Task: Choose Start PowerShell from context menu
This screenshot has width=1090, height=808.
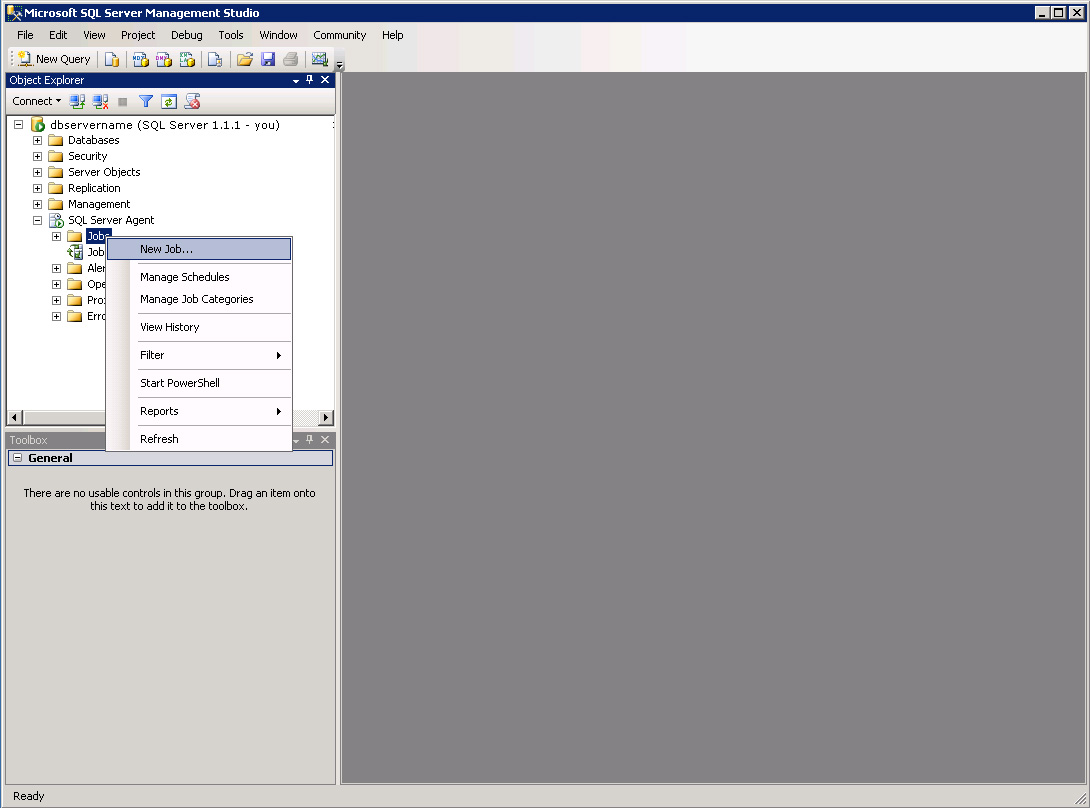Action: click(199, 383)
